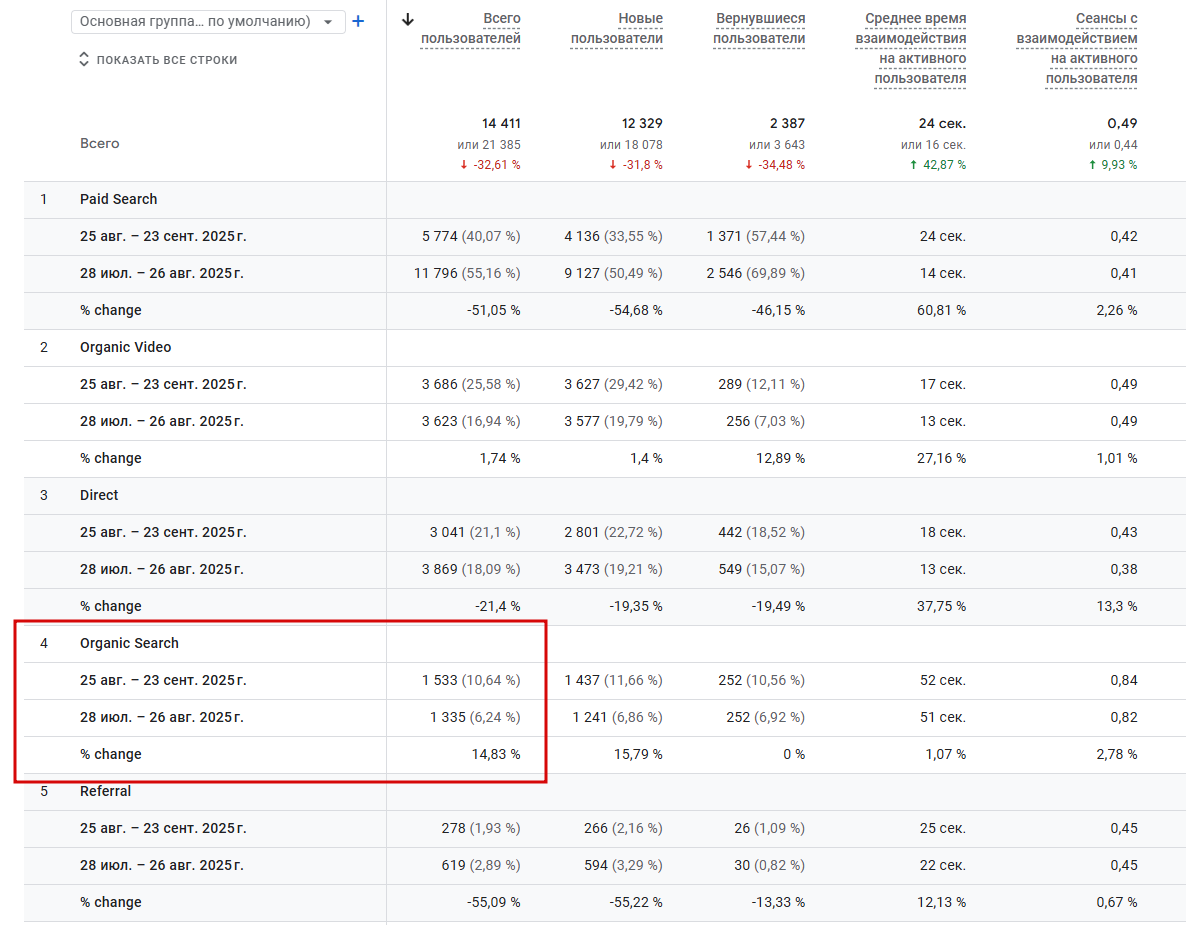The width and height of the screenshot is (1186, 925).
Task: Sort by 'Новые пользователи' column header
Action: click(x=616, y=28)
